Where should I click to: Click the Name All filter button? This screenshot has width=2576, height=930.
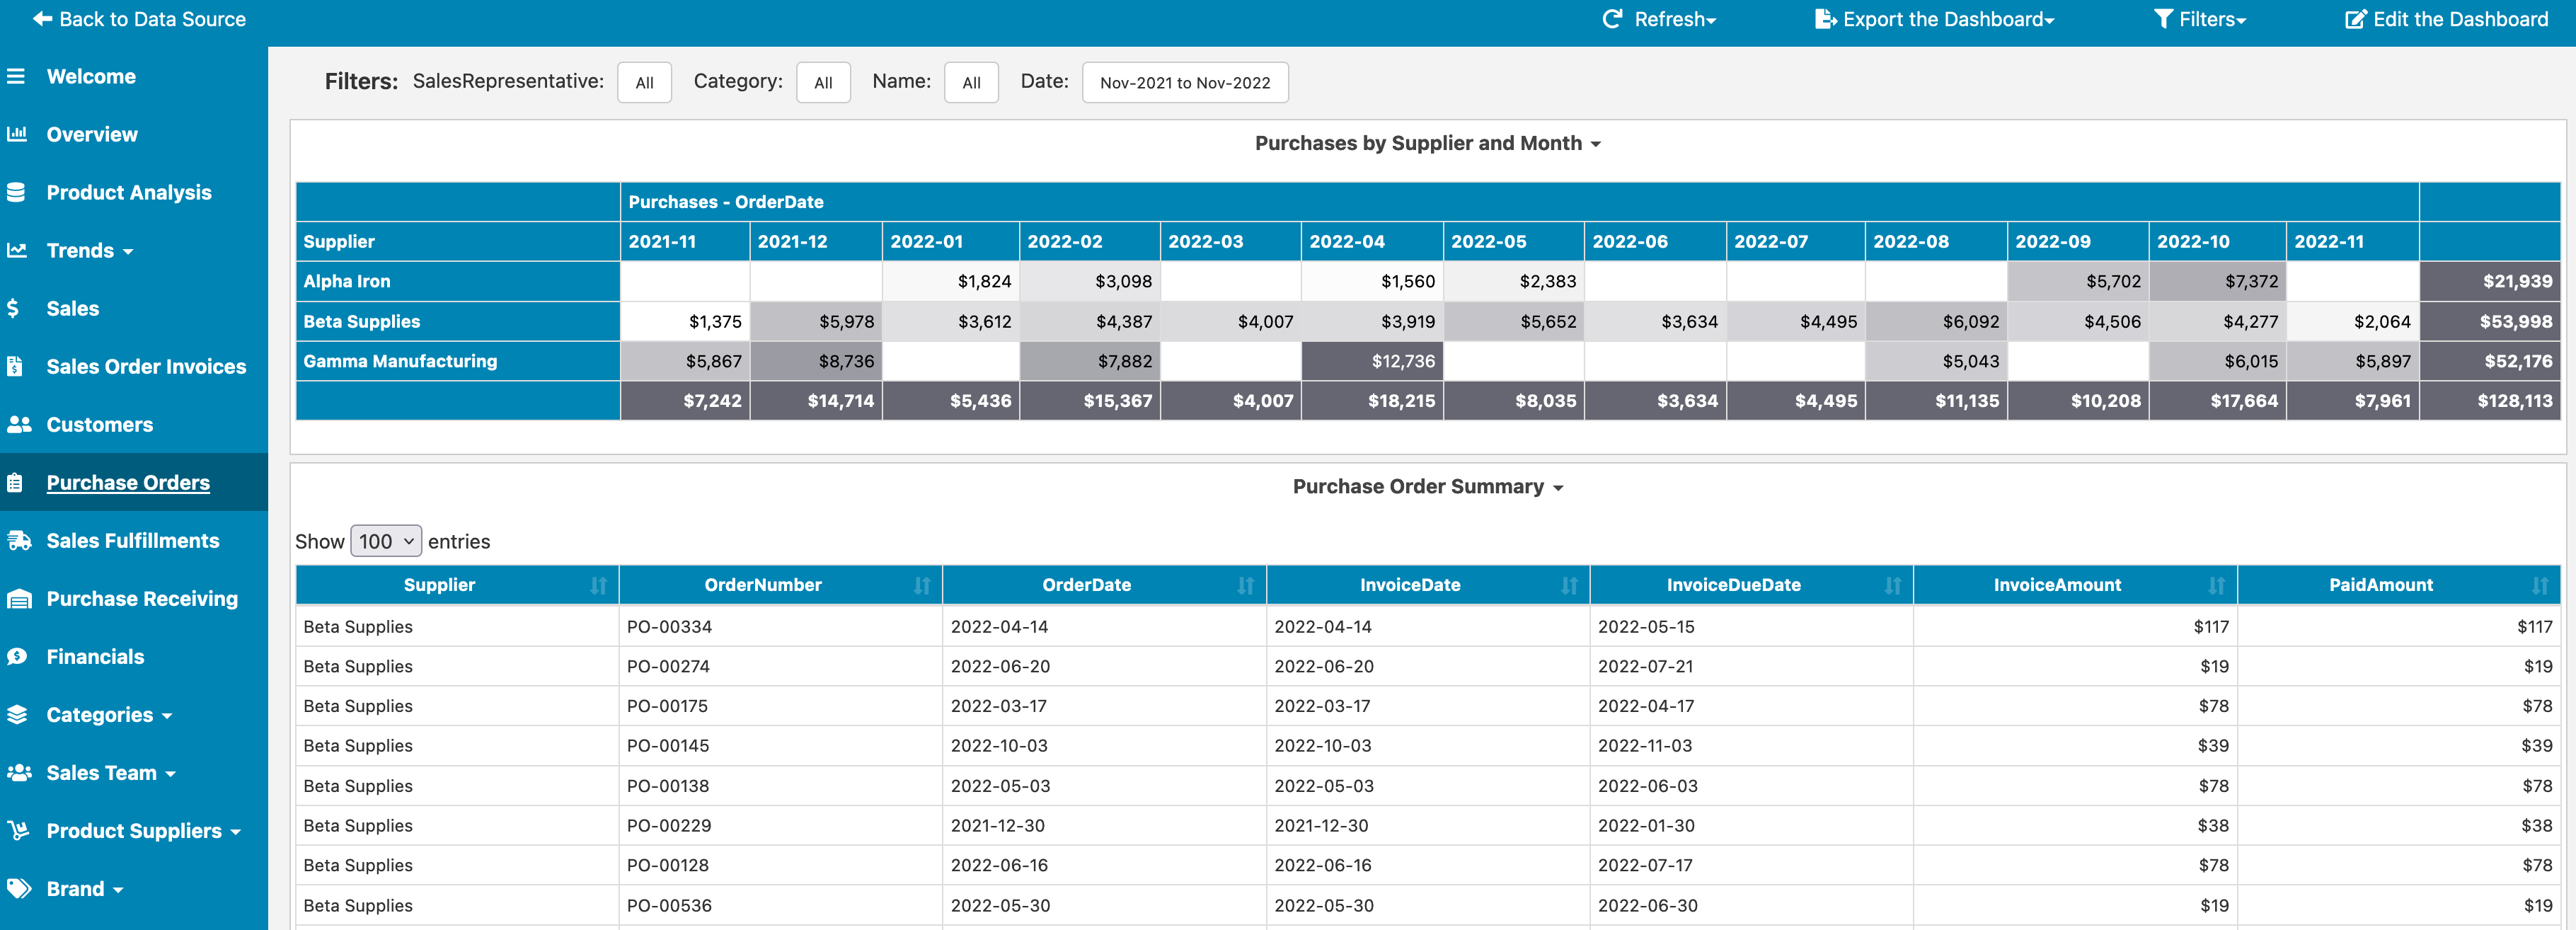point(971,82)
